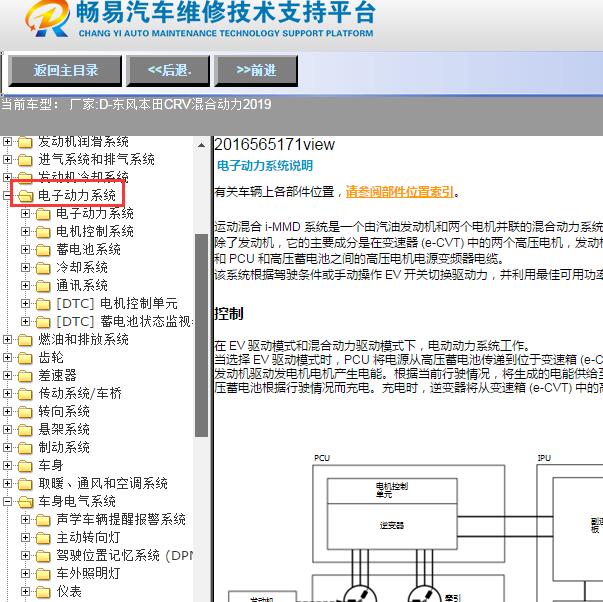603x602 pixels.
Task: Select the 电子动力系统 child tree item label
Action: pyautogui.click(x=95, y=213)
